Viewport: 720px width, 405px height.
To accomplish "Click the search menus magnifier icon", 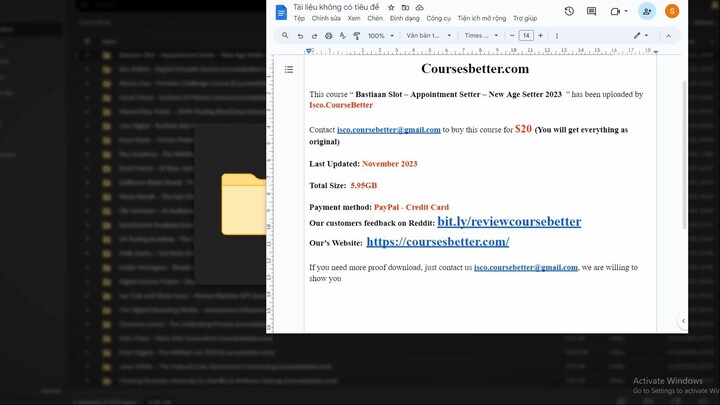I will 285,36.
